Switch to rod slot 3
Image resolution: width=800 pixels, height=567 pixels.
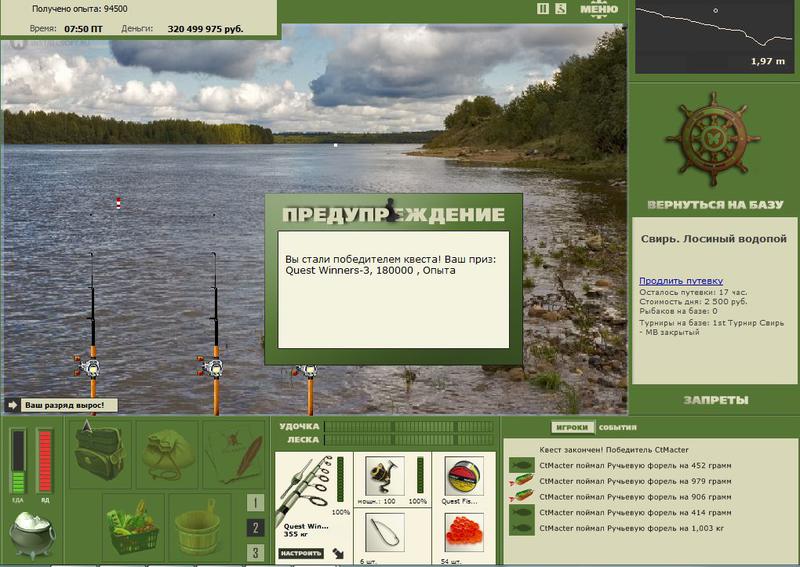(x=255, y=553)
